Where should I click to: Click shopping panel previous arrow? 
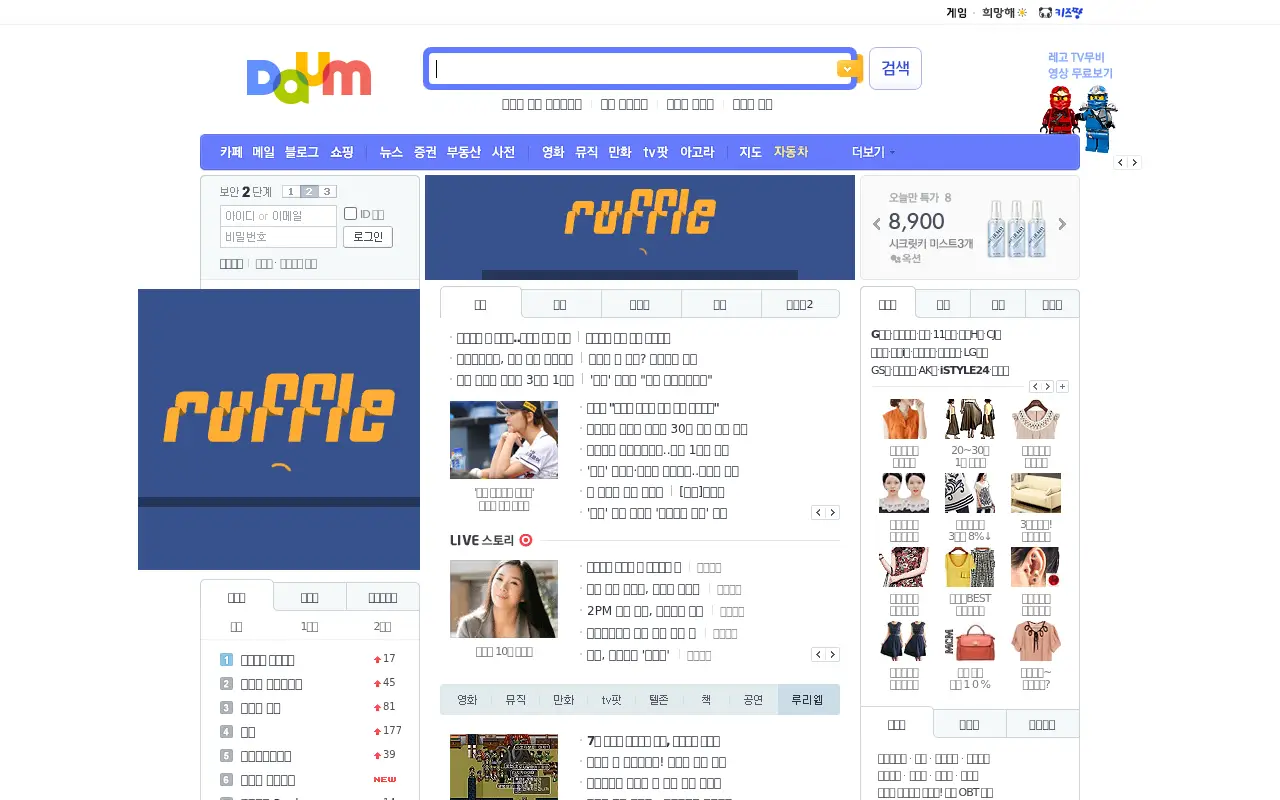point(1035,387)
